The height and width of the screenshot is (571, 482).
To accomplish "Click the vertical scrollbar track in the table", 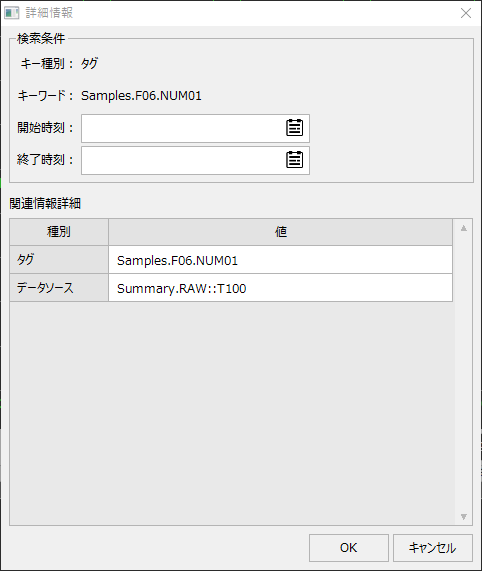I will (x=463, y=372).
